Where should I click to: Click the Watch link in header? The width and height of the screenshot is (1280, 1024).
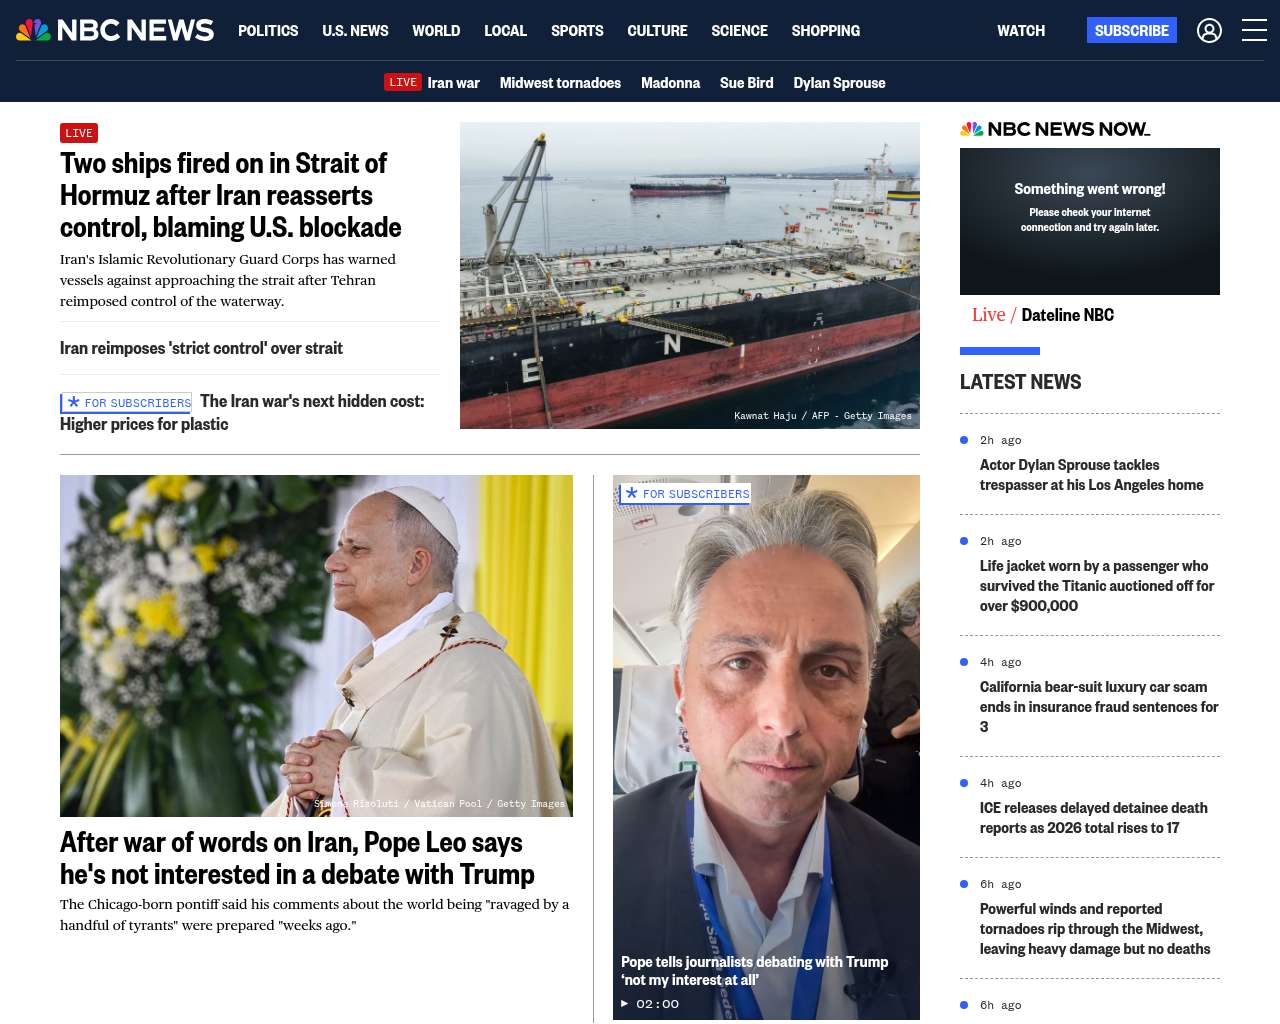tap(1021, 31)
